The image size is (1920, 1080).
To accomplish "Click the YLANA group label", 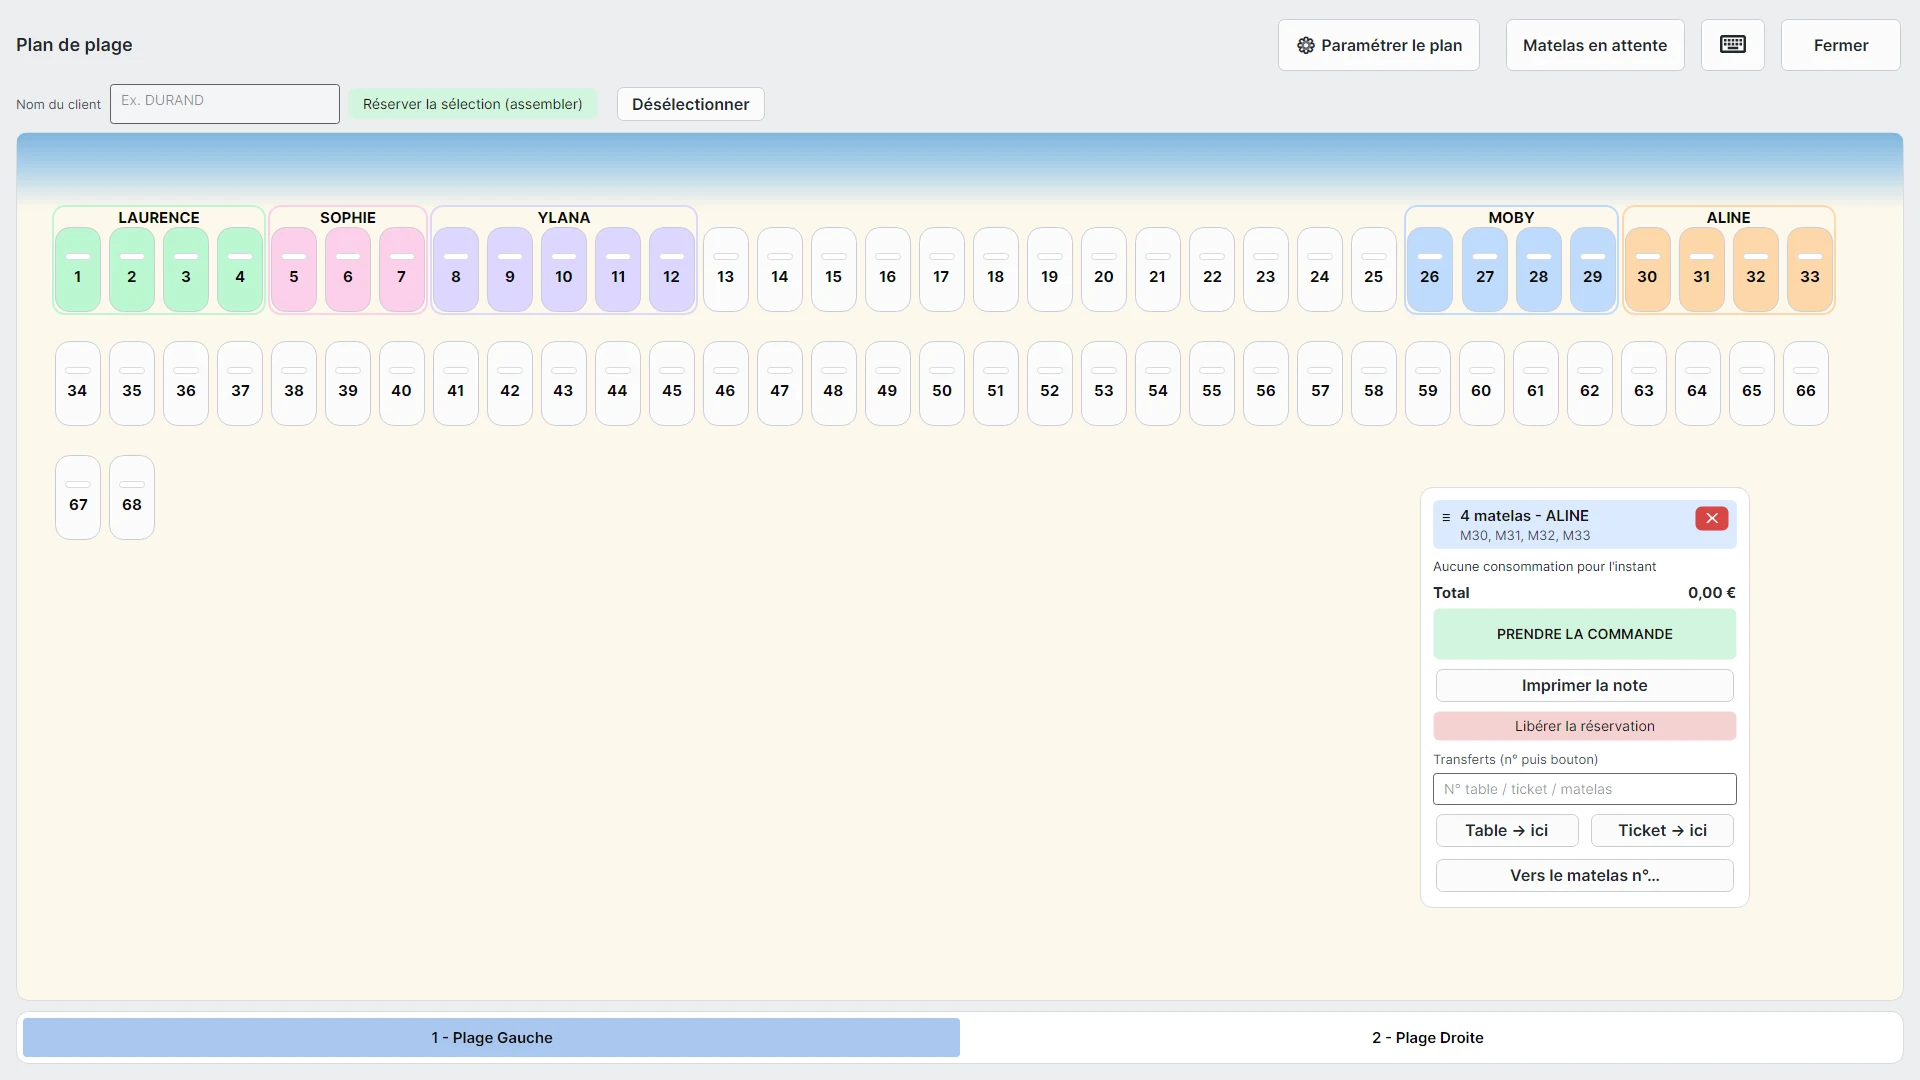I will [x=564, y=218].
